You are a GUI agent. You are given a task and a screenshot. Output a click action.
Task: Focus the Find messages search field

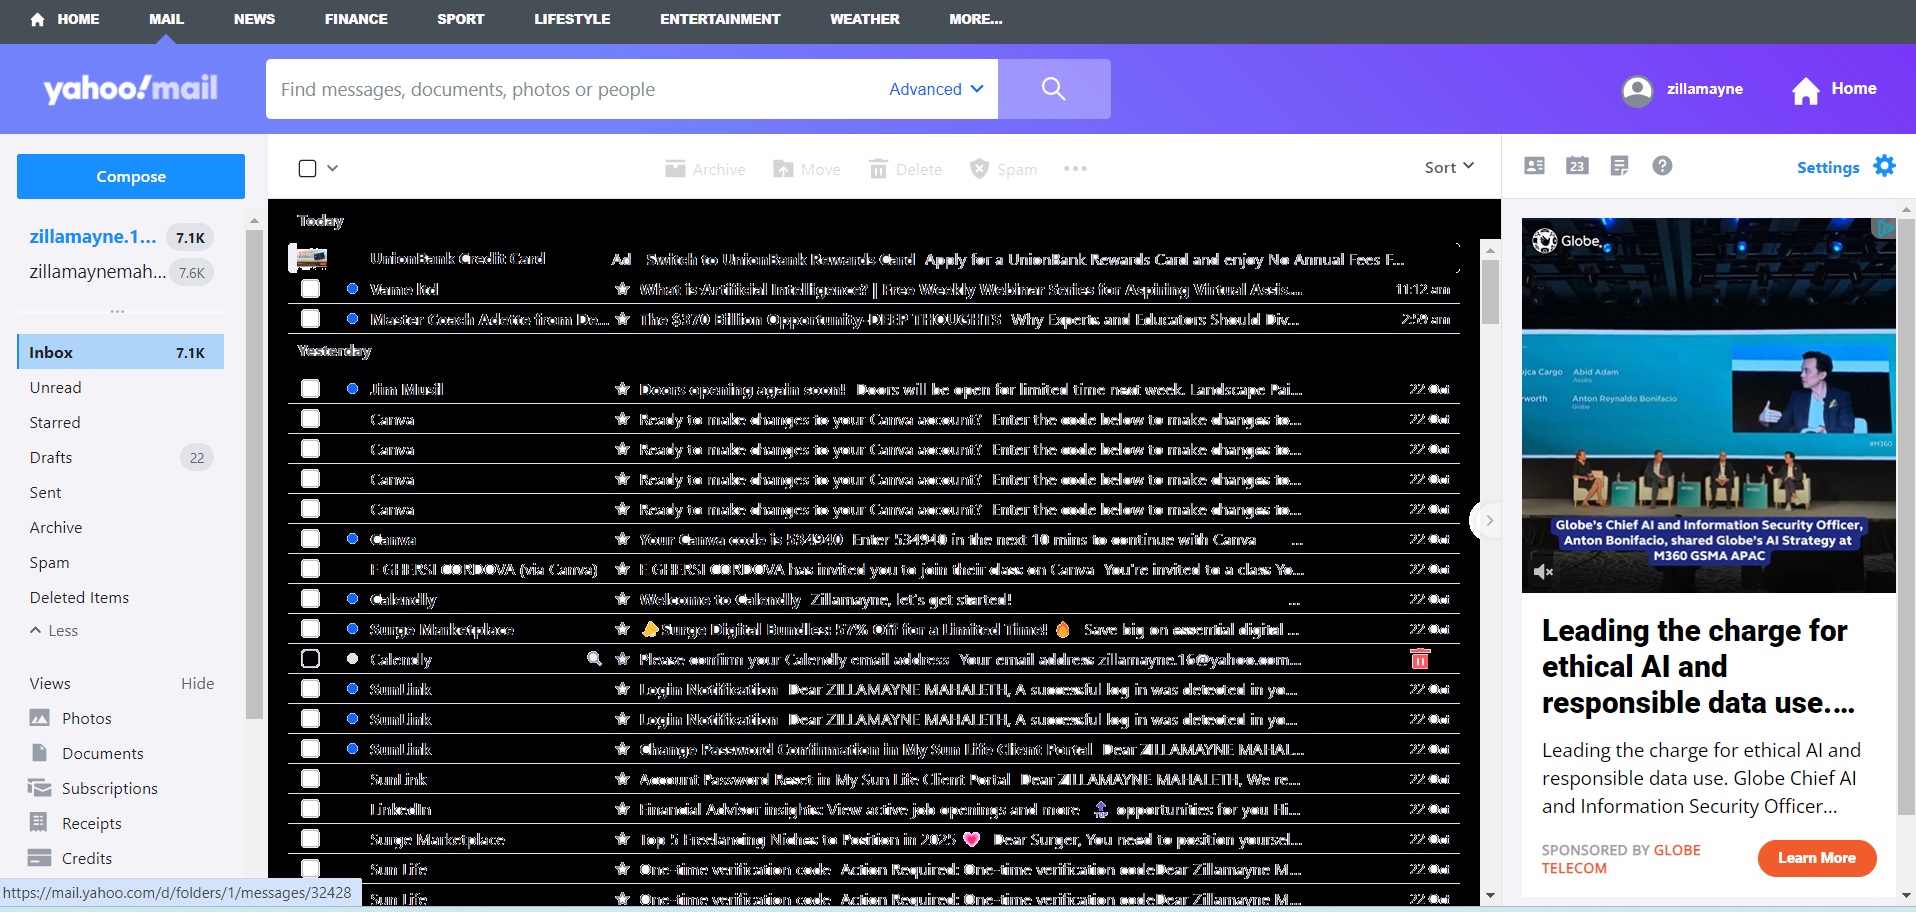point(575,89)
